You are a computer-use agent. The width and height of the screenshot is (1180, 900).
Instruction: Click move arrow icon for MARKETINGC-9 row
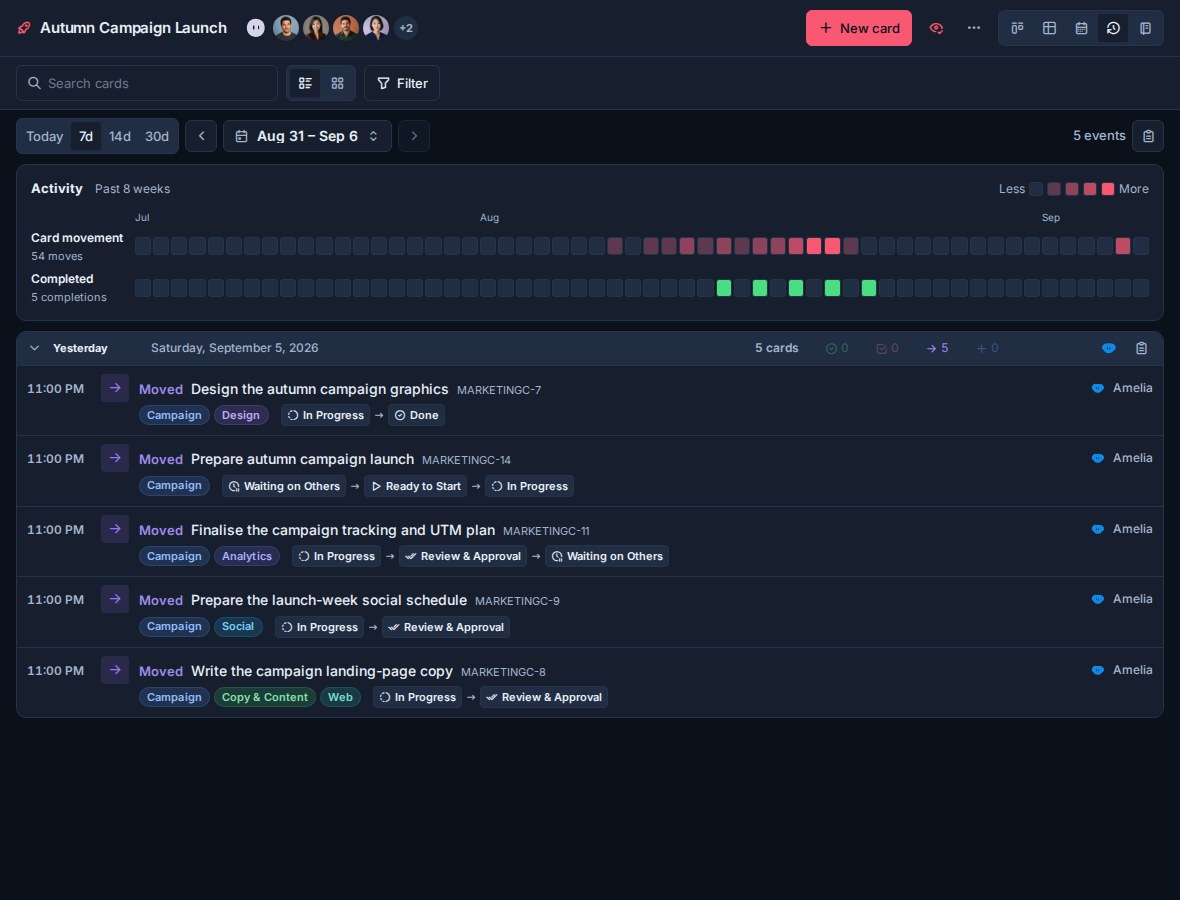point(114,599)
